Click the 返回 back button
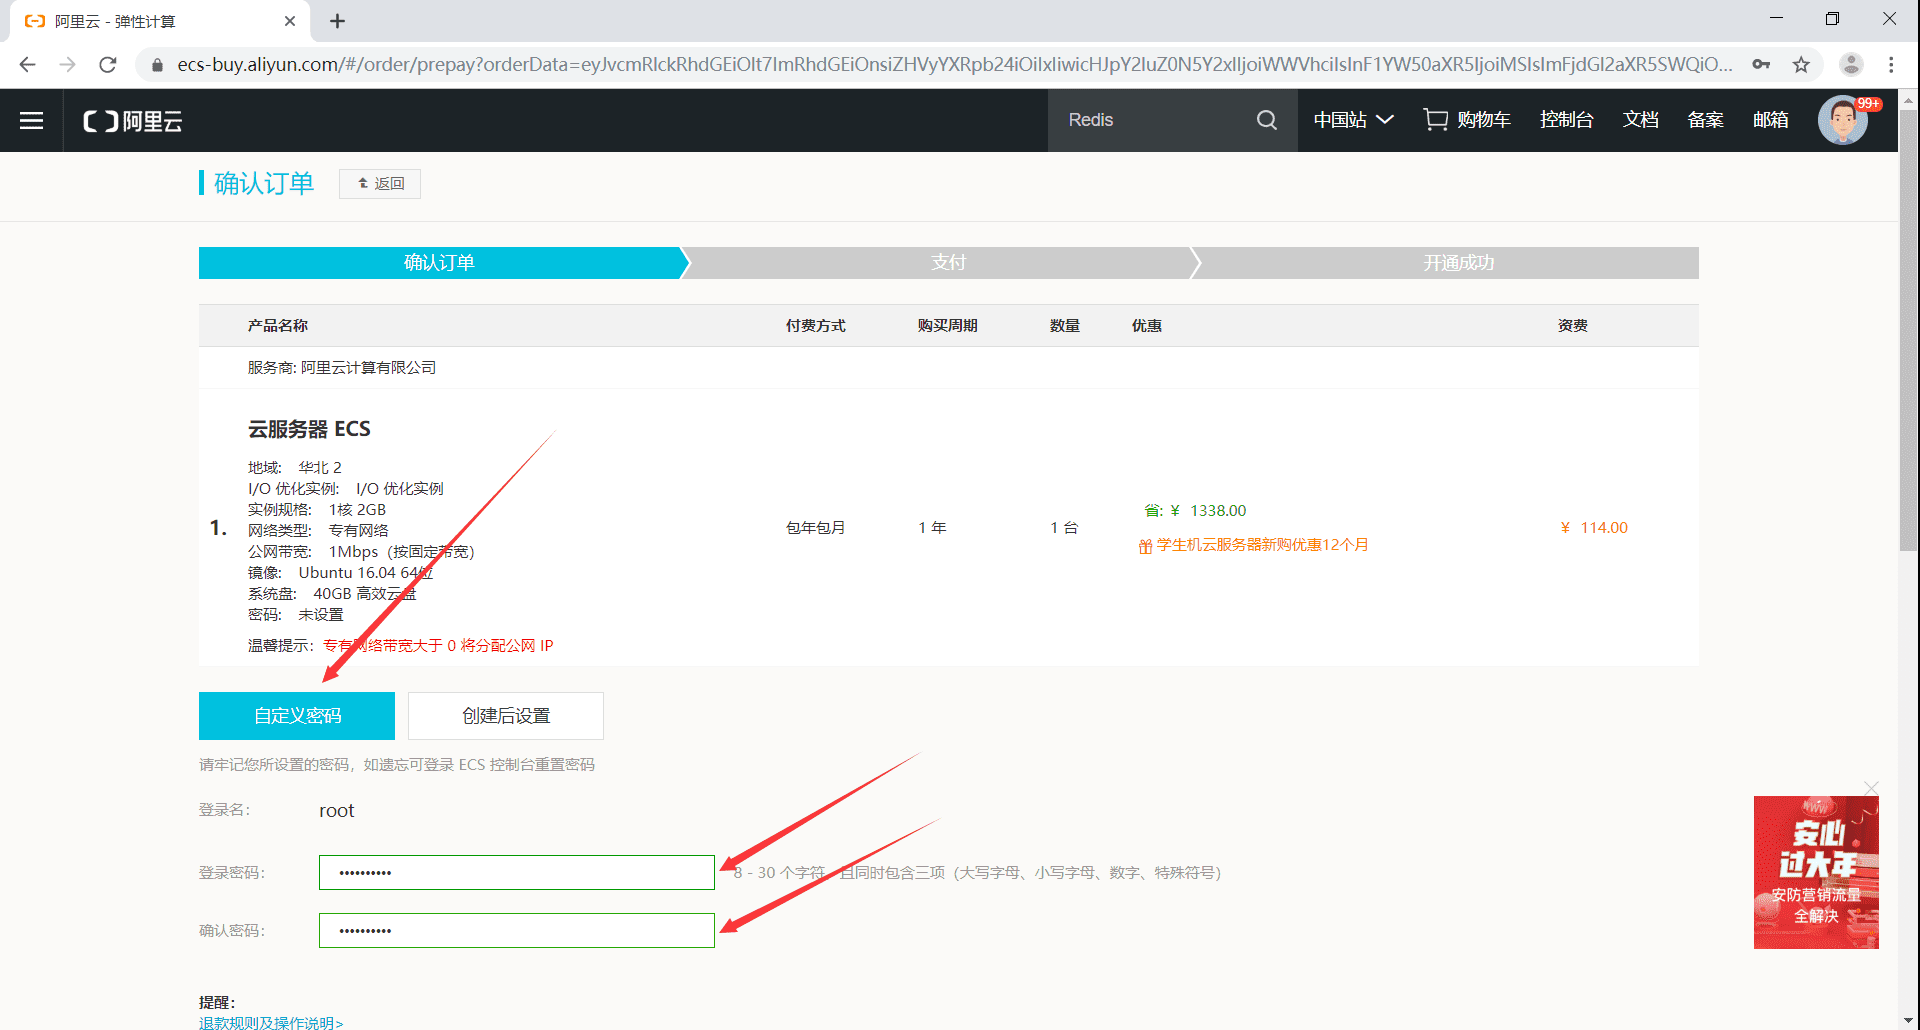 380,184
